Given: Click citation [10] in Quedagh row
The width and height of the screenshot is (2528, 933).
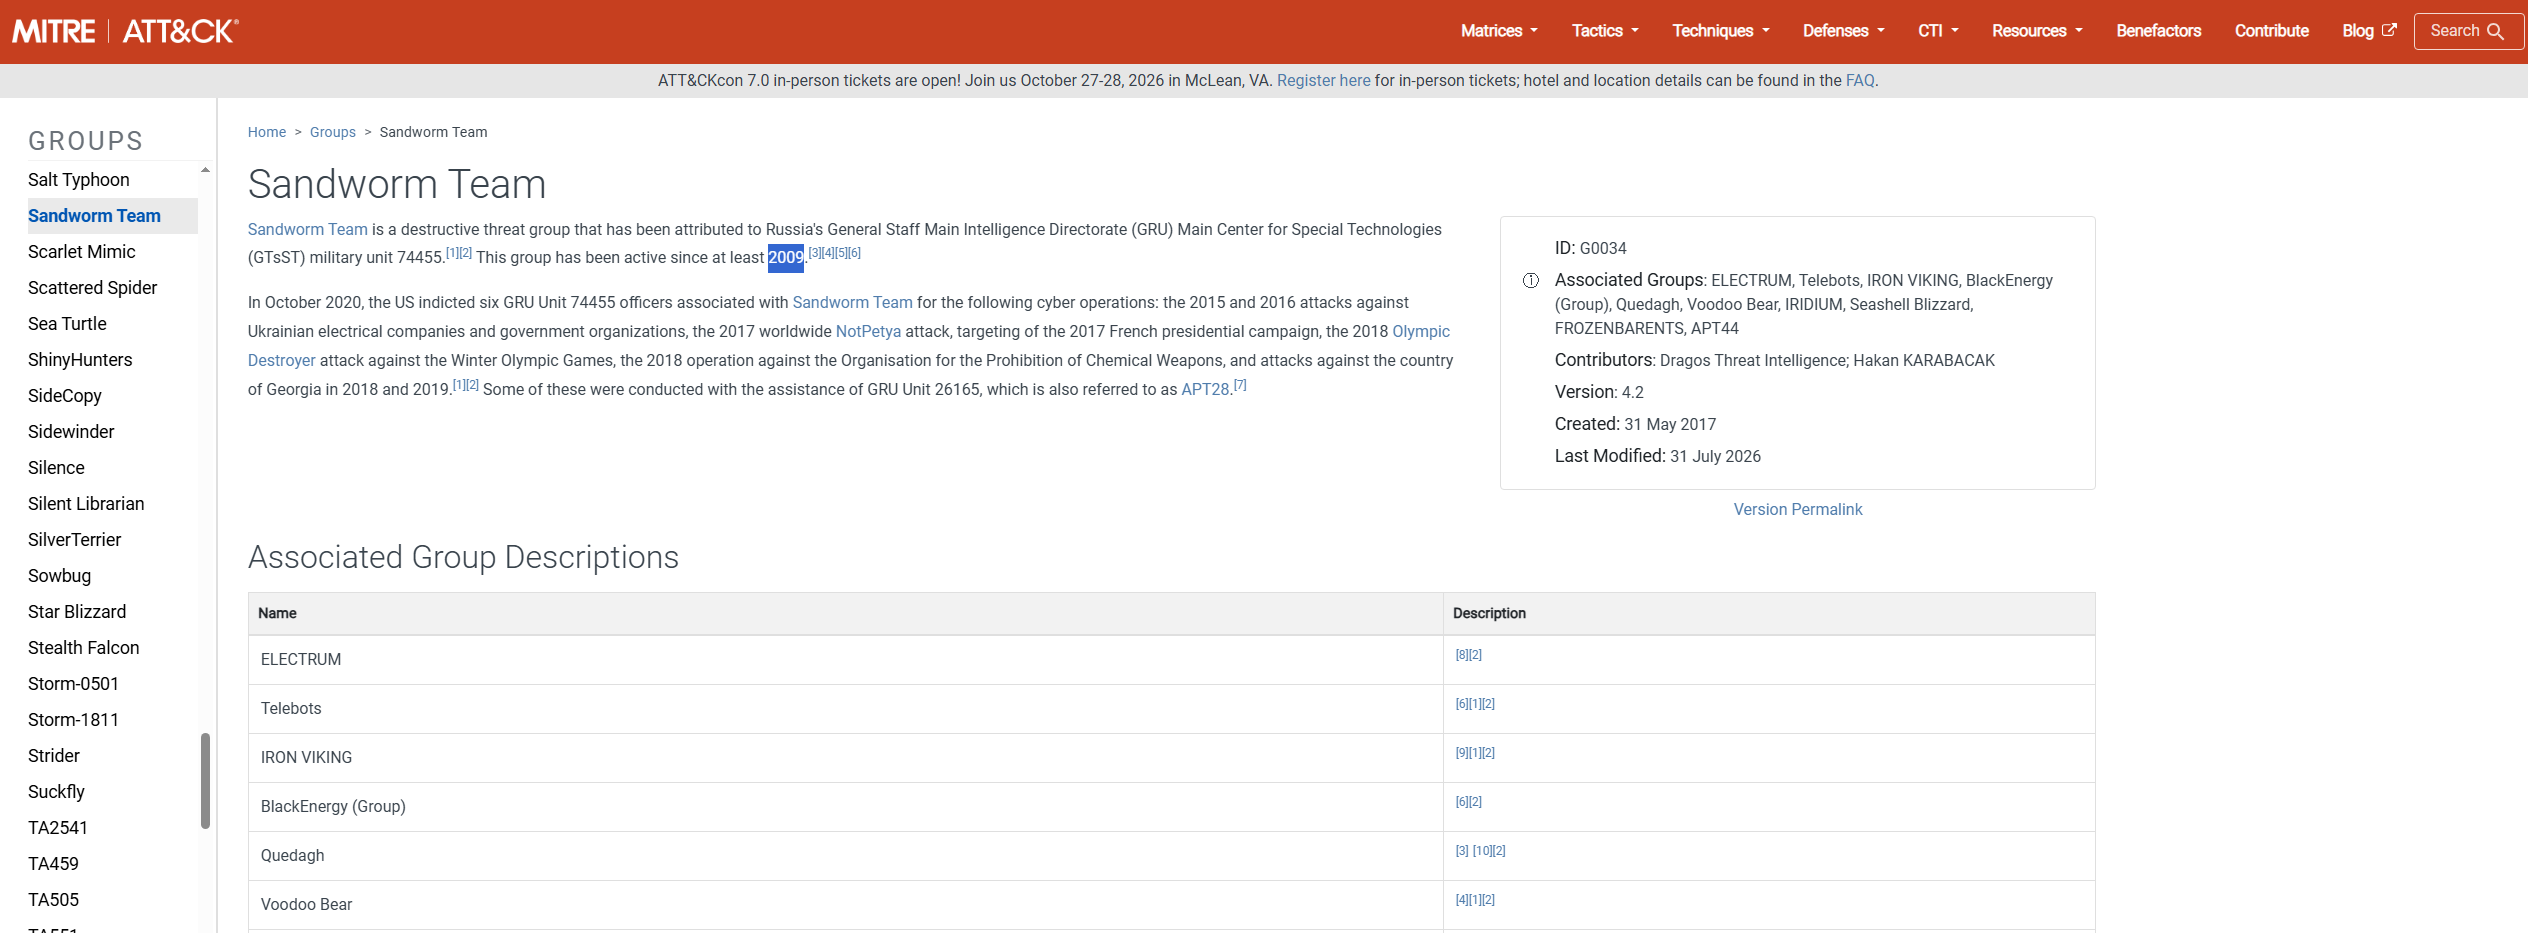Looking at the screenshot, I should pos(1482,851).
